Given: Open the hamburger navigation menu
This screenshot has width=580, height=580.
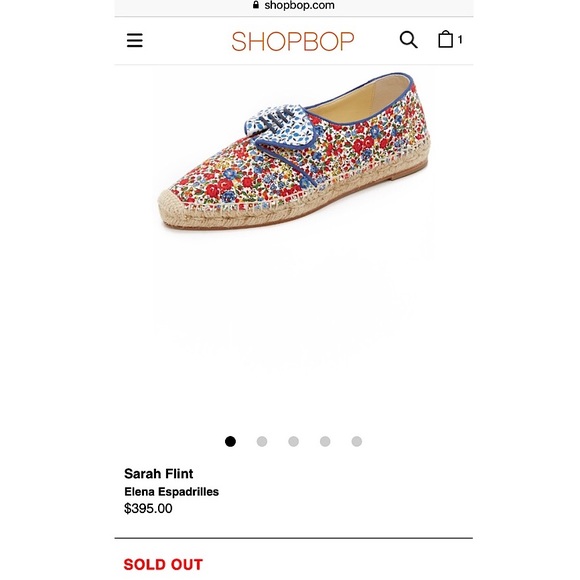Looking at the screenshot, I should 135,40.
